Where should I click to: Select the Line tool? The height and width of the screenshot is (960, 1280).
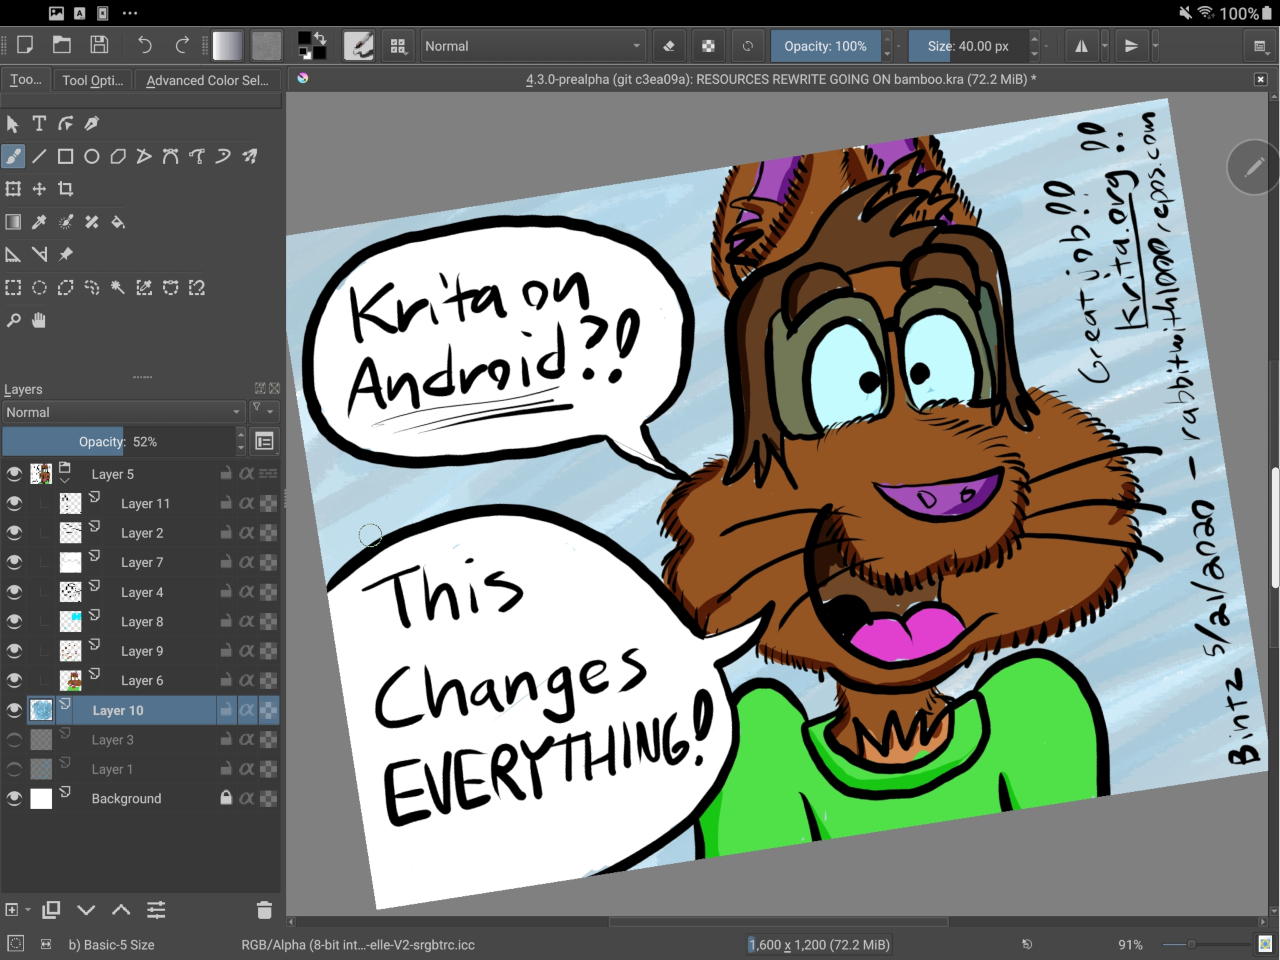tap(39, 156)
